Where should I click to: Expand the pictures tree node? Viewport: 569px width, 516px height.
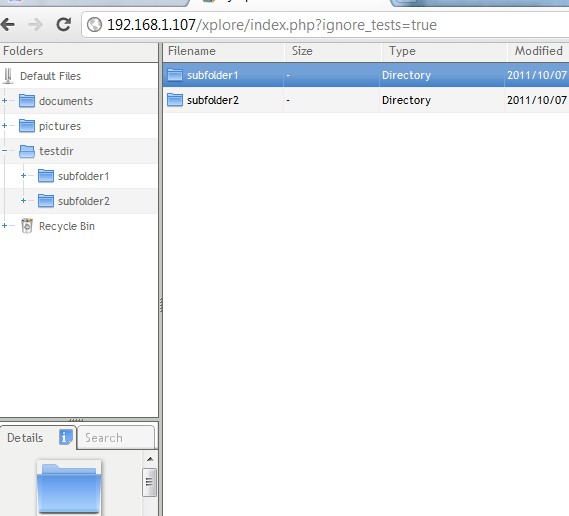(4, 126)
